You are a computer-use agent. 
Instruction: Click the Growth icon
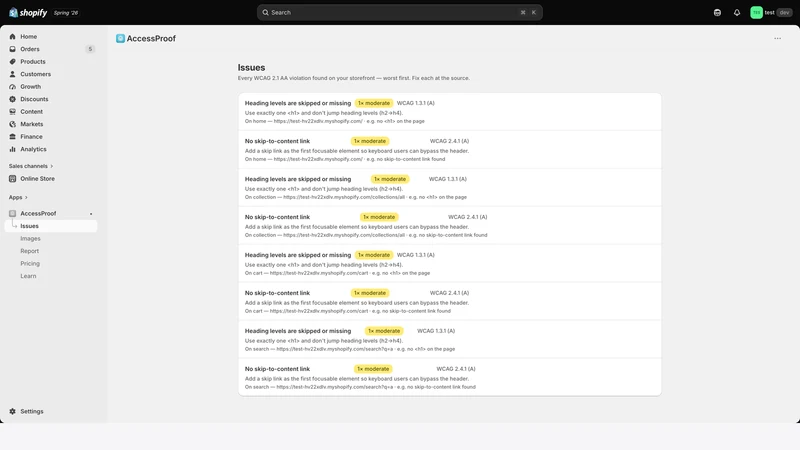point(12,87)
